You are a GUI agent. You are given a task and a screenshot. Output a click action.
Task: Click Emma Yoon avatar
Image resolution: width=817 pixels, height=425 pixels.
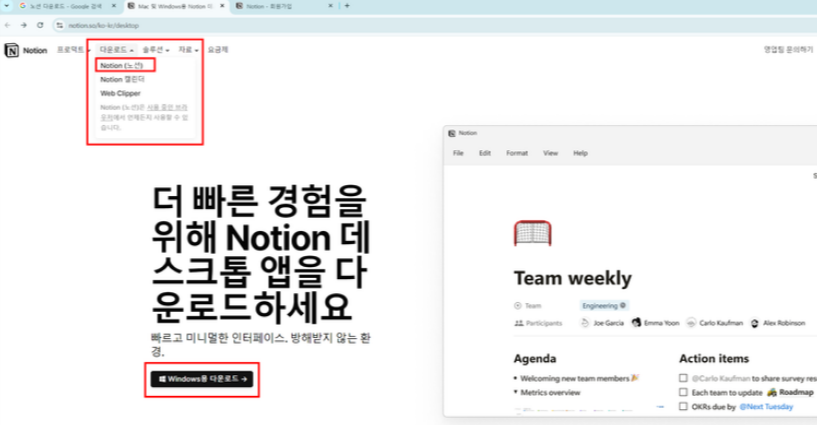pyautogui.click(x=636, y=323)
